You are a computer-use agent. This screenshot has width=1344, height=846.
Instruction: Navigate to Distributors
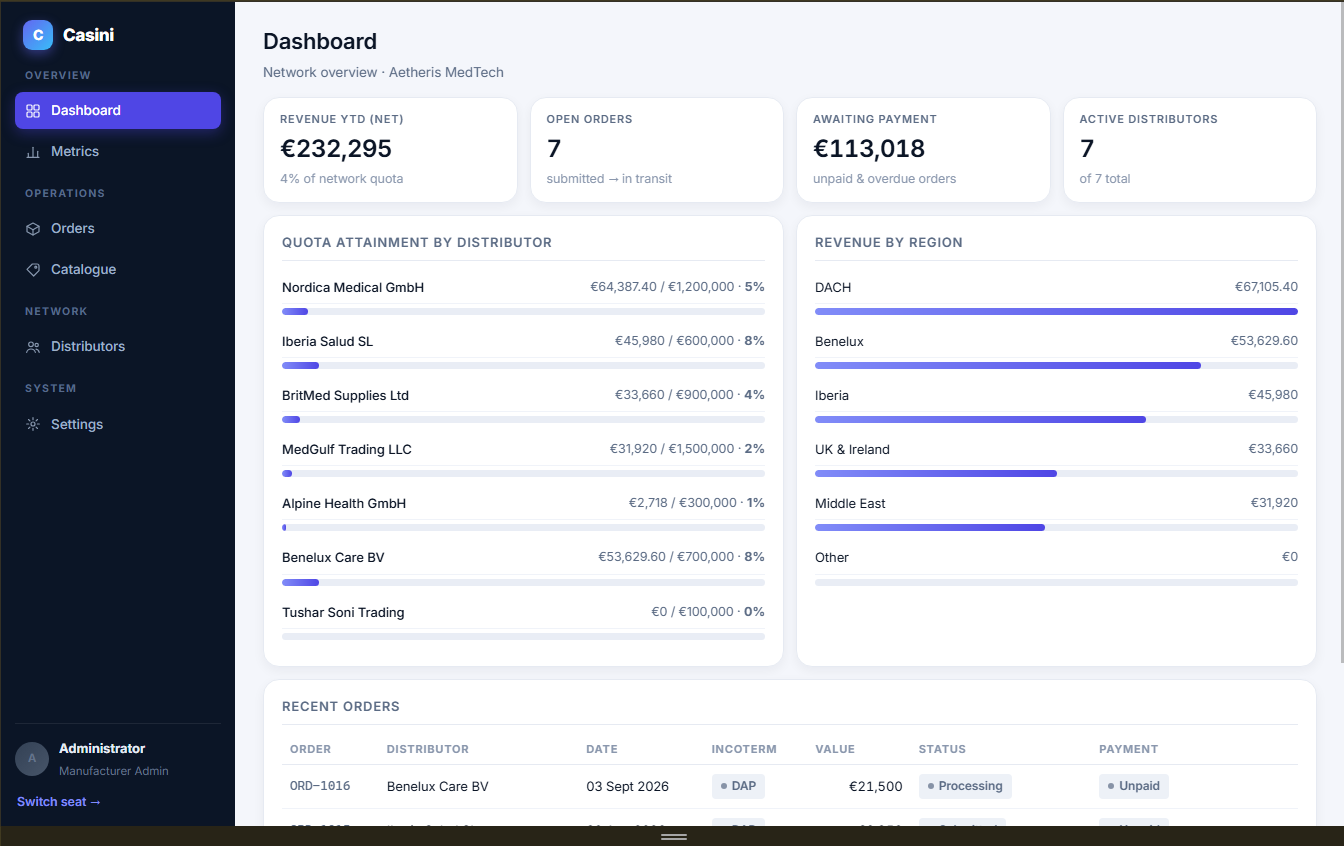click(x=118, y=347)
